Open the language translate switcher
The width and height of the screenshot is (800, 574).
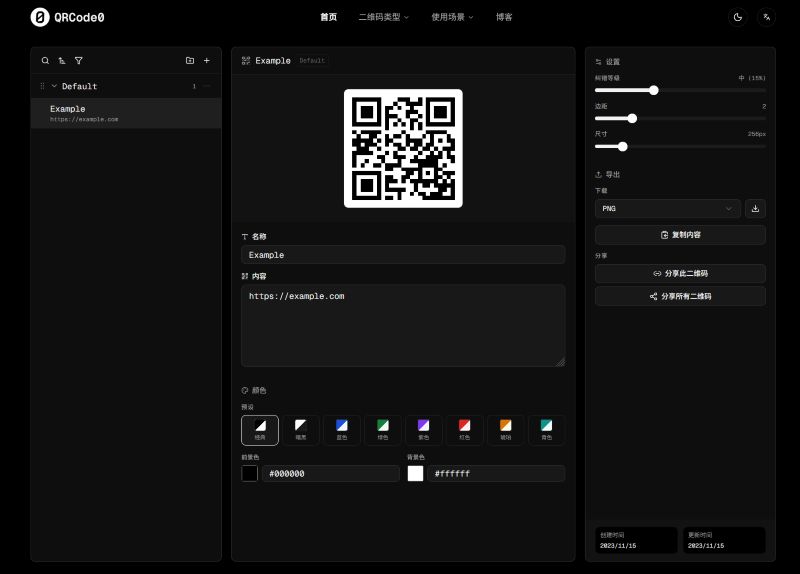coord(766,17)
